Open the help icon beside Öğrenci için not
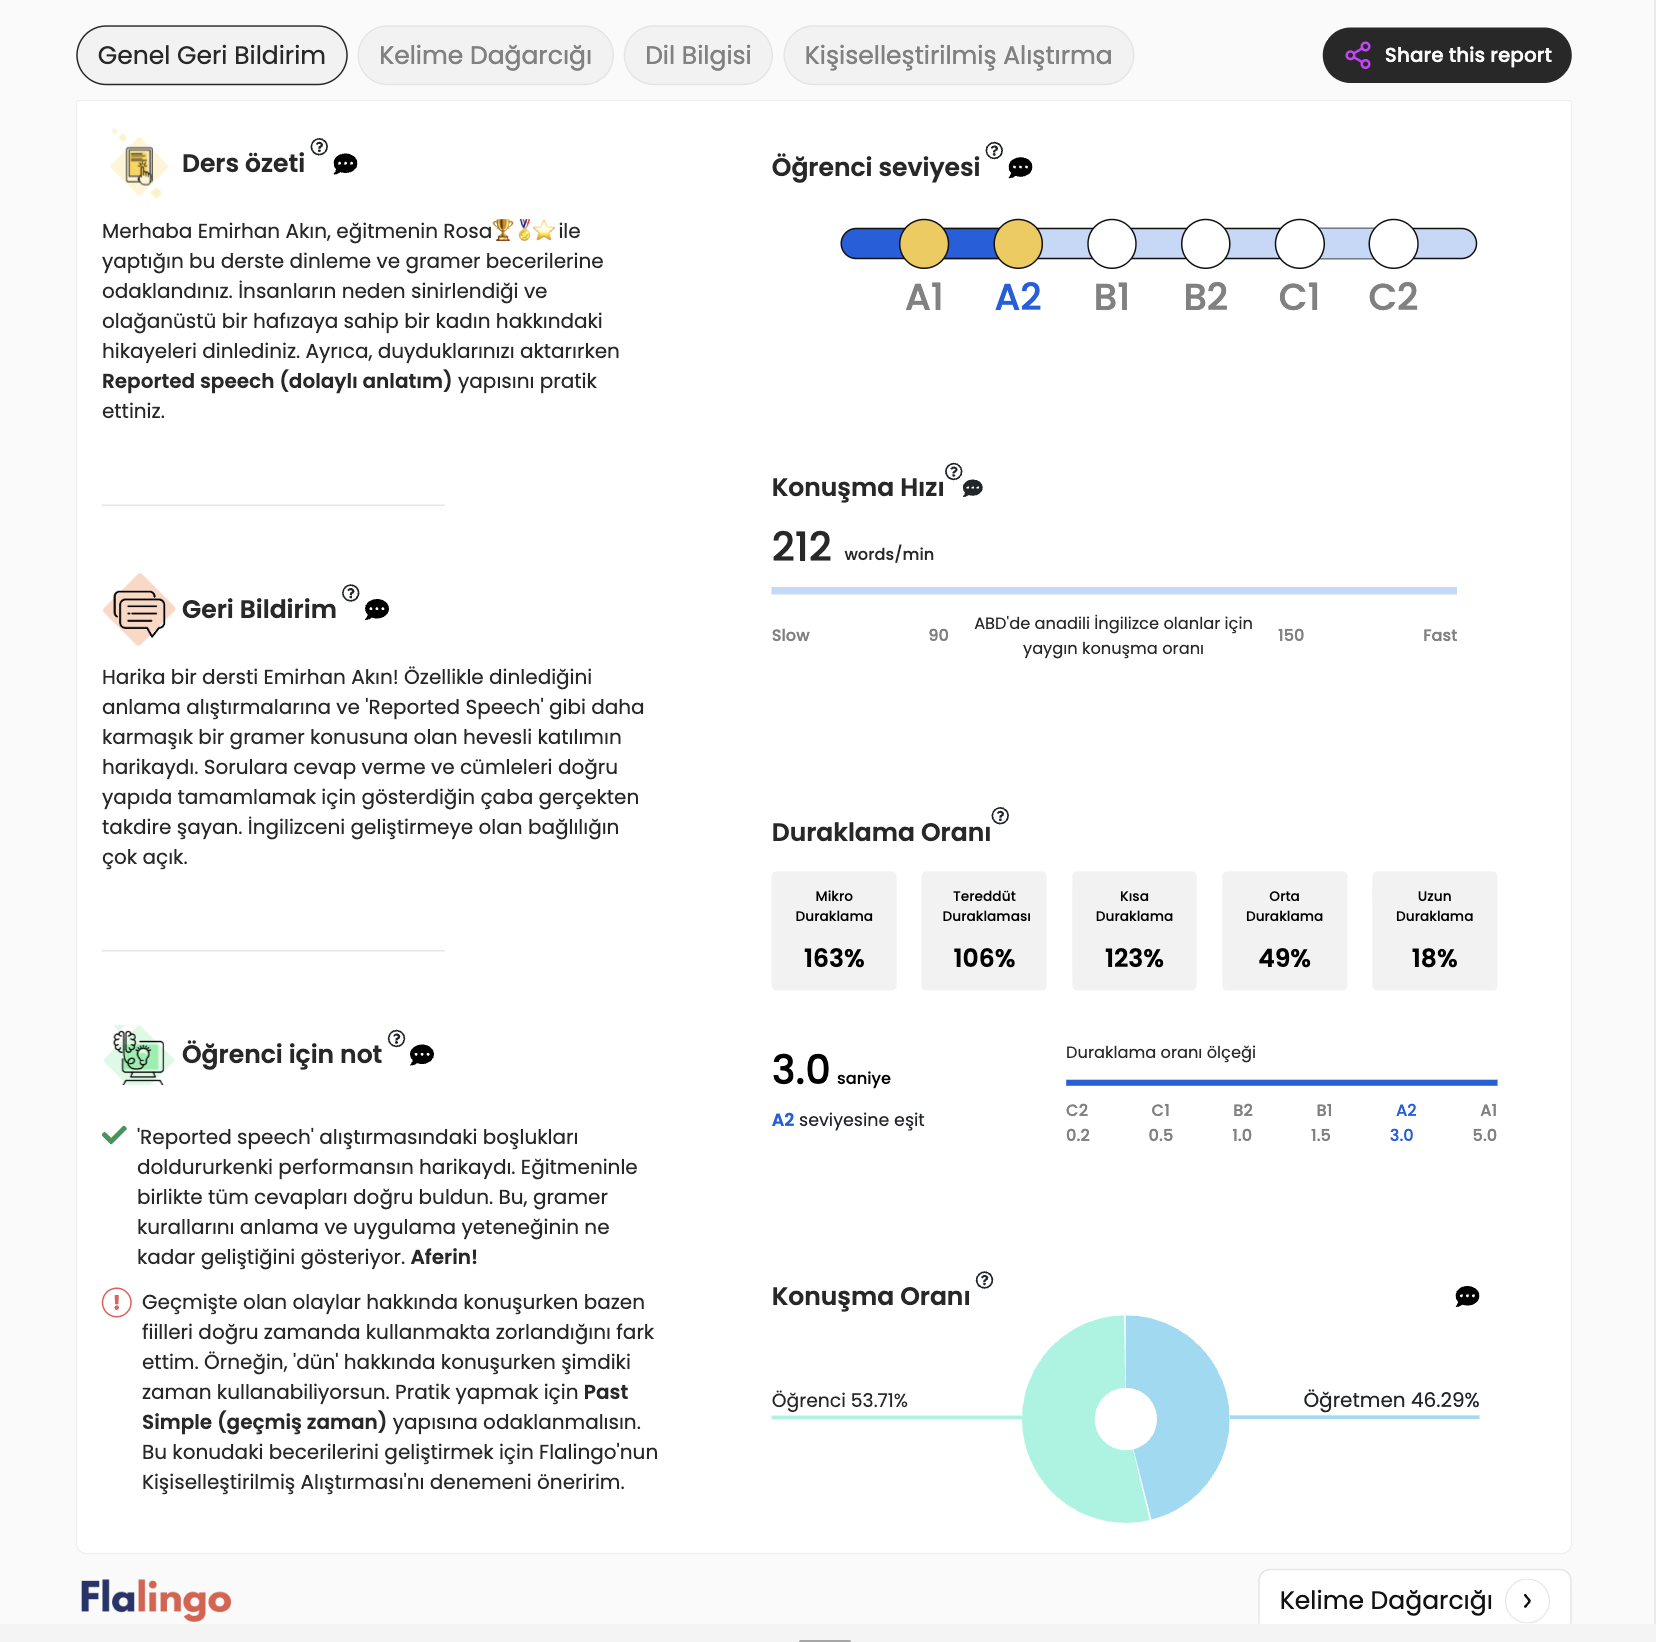Screen dimensions: 1656x1642 (396, 1039)
